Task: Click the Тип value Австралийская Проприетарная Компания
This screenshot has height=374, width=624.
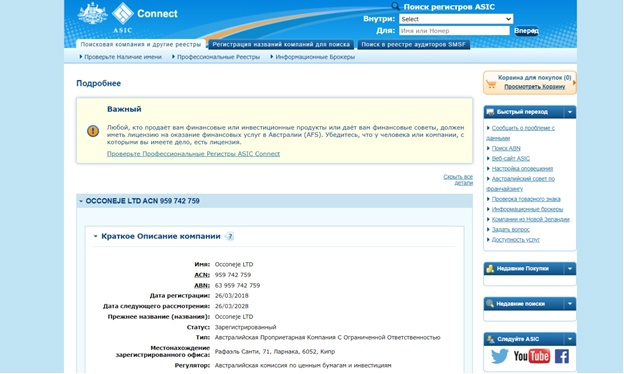Action: pos(328,338)
